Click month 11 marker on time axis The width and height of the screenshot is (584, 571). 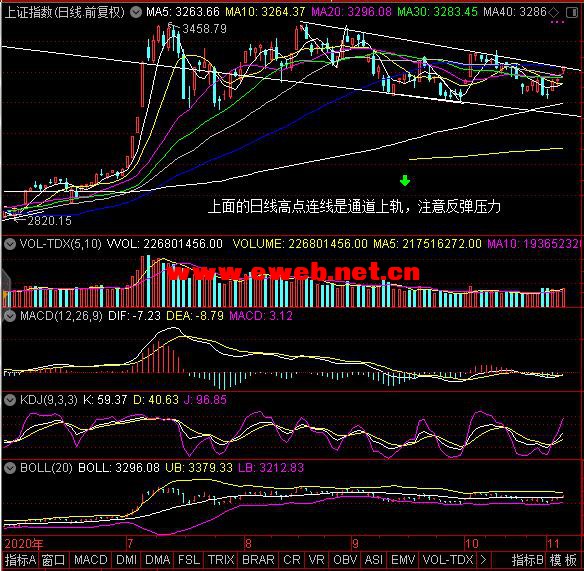tap(553, 544)
